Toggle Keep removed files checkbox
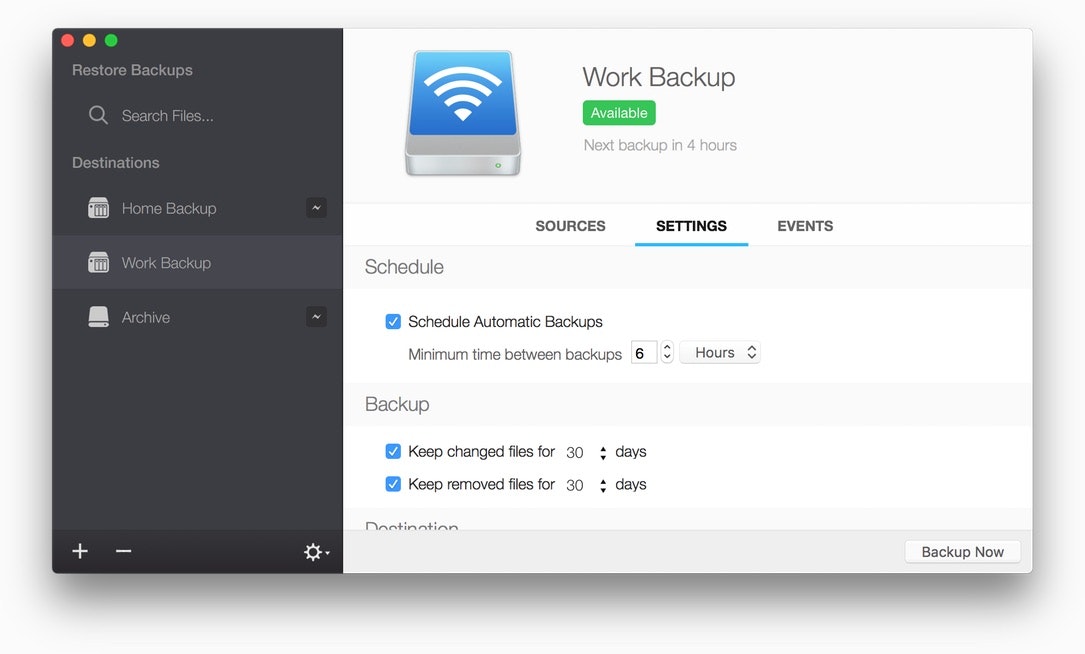The height and width of the screenshot is (654, 1085). pyautogui.click(x=393, y=484)
